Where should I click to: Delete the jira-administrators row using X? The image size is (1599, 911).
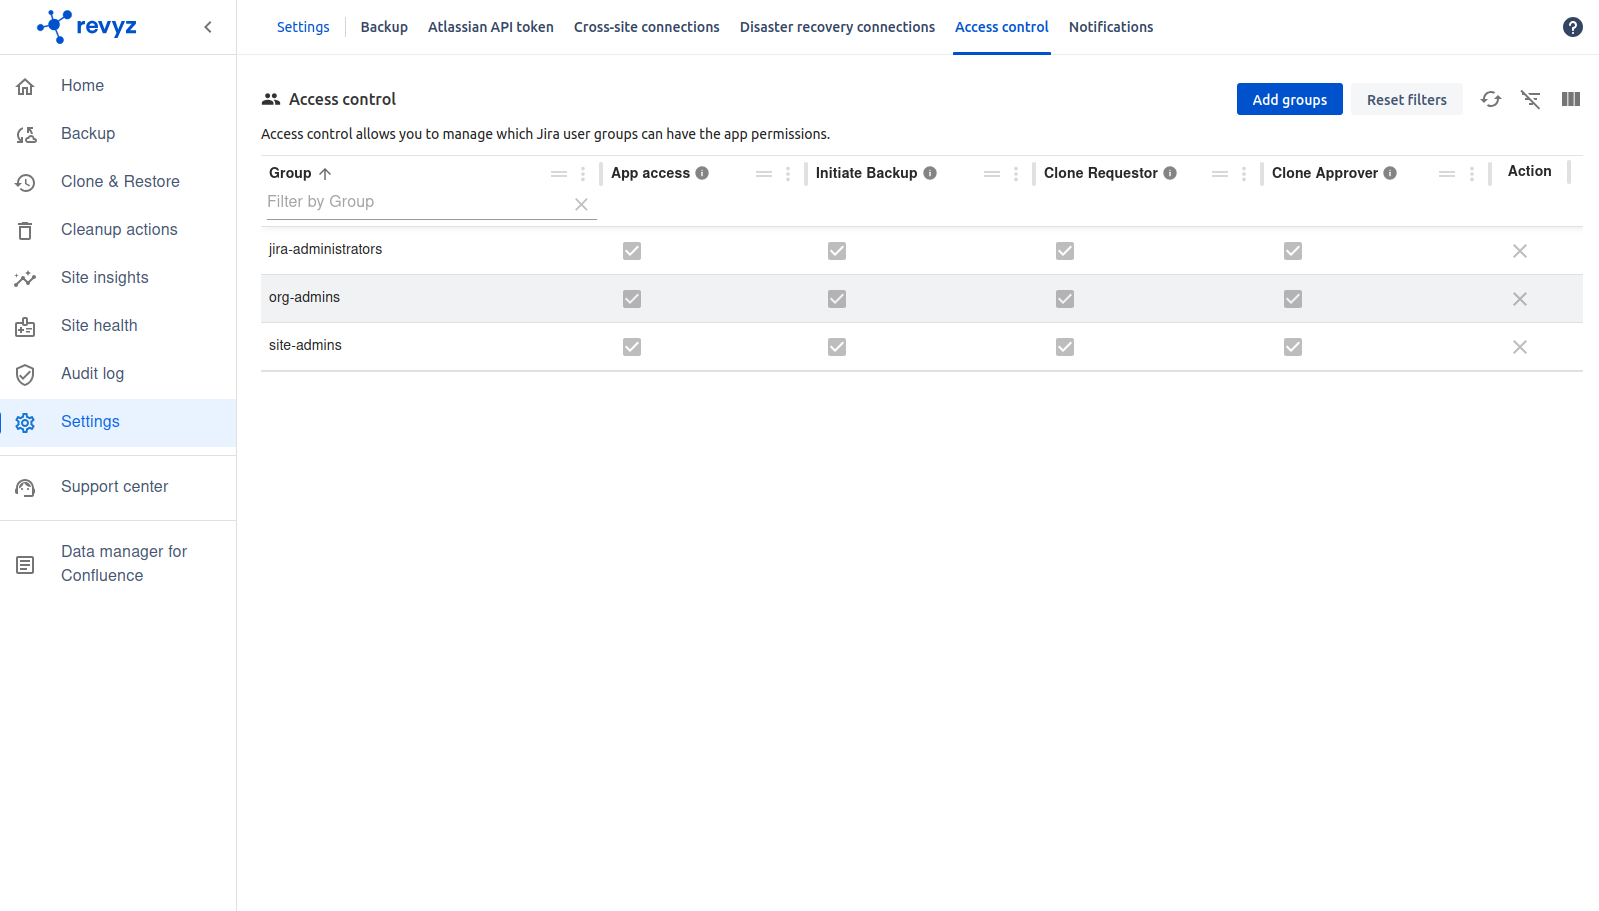point(1519,251)
